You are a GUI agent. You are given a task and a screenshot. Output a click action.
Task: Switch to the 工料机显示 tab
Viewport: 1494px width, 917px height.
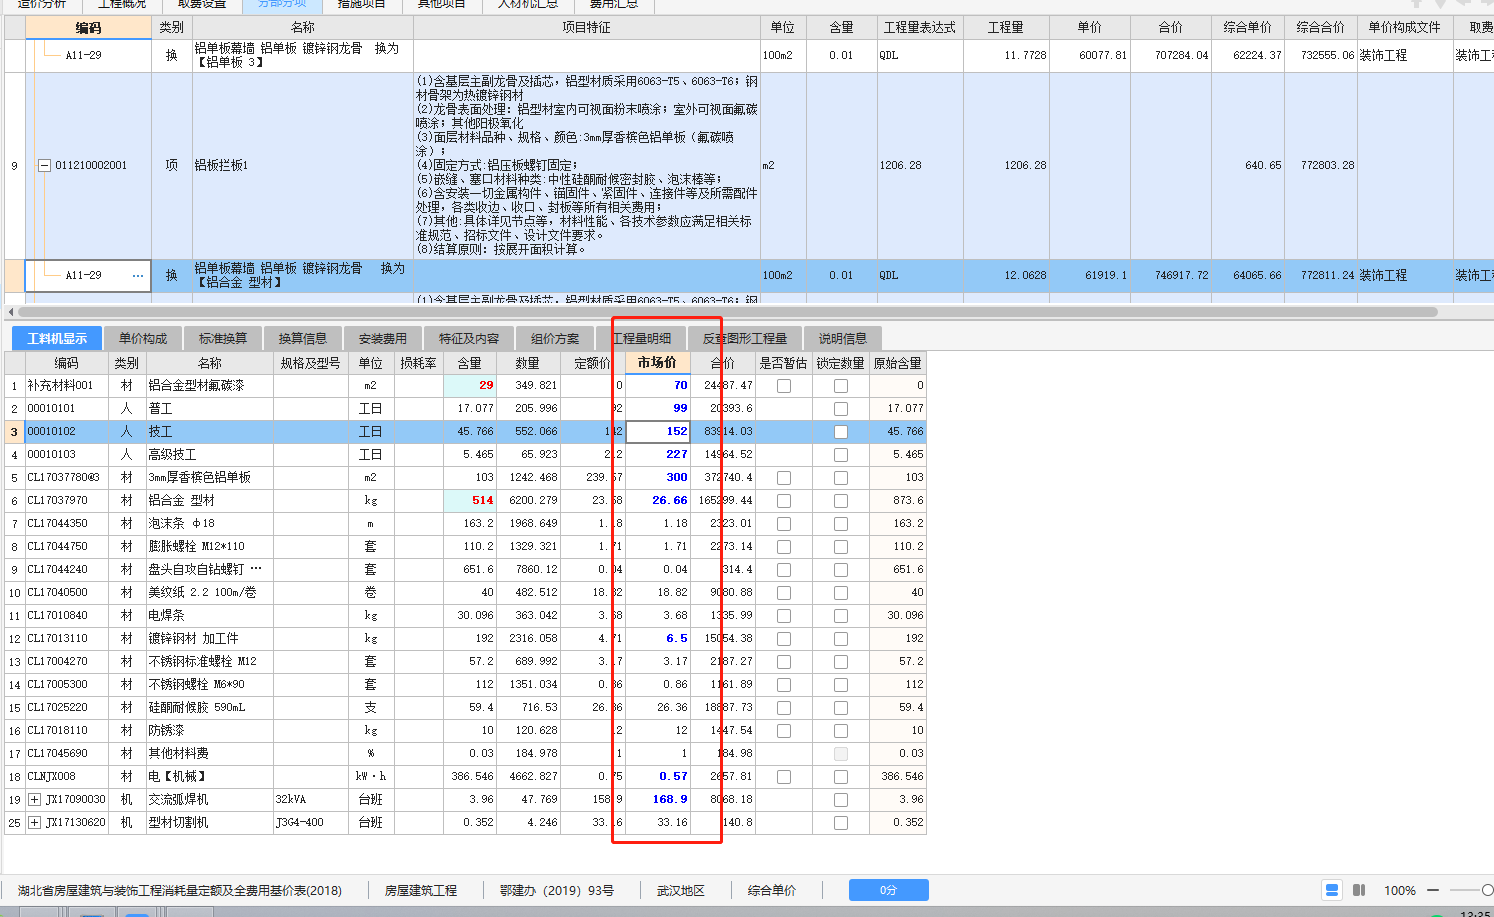coord(57,338)
